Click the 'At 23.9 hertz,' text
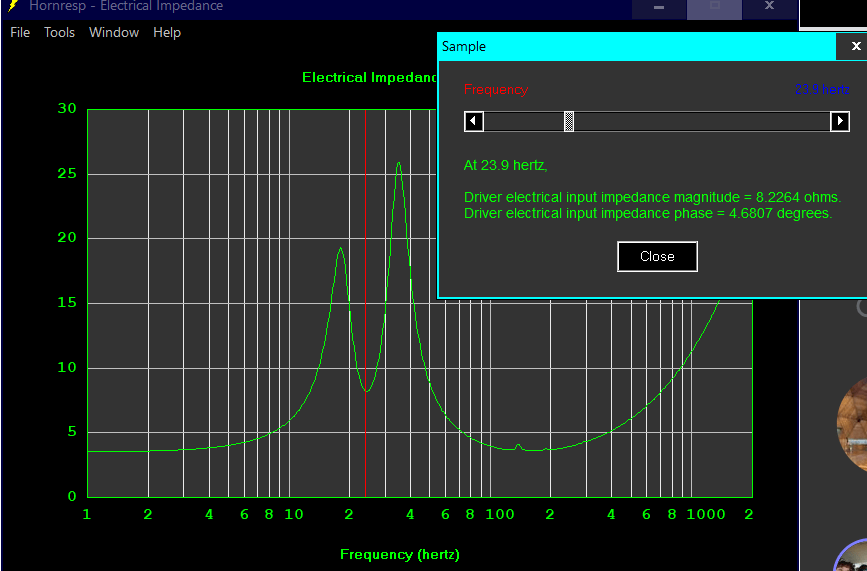867x571 pixels. tap(505, 165)
